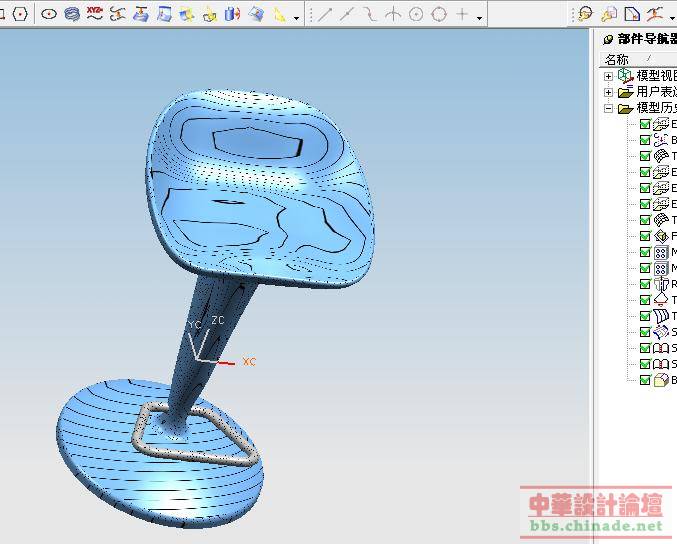This screenshot has height=544, width=677.
Task: Uncheck the first feature checkbox in model history
Action: pyautogui.click(x=645, y=125)
